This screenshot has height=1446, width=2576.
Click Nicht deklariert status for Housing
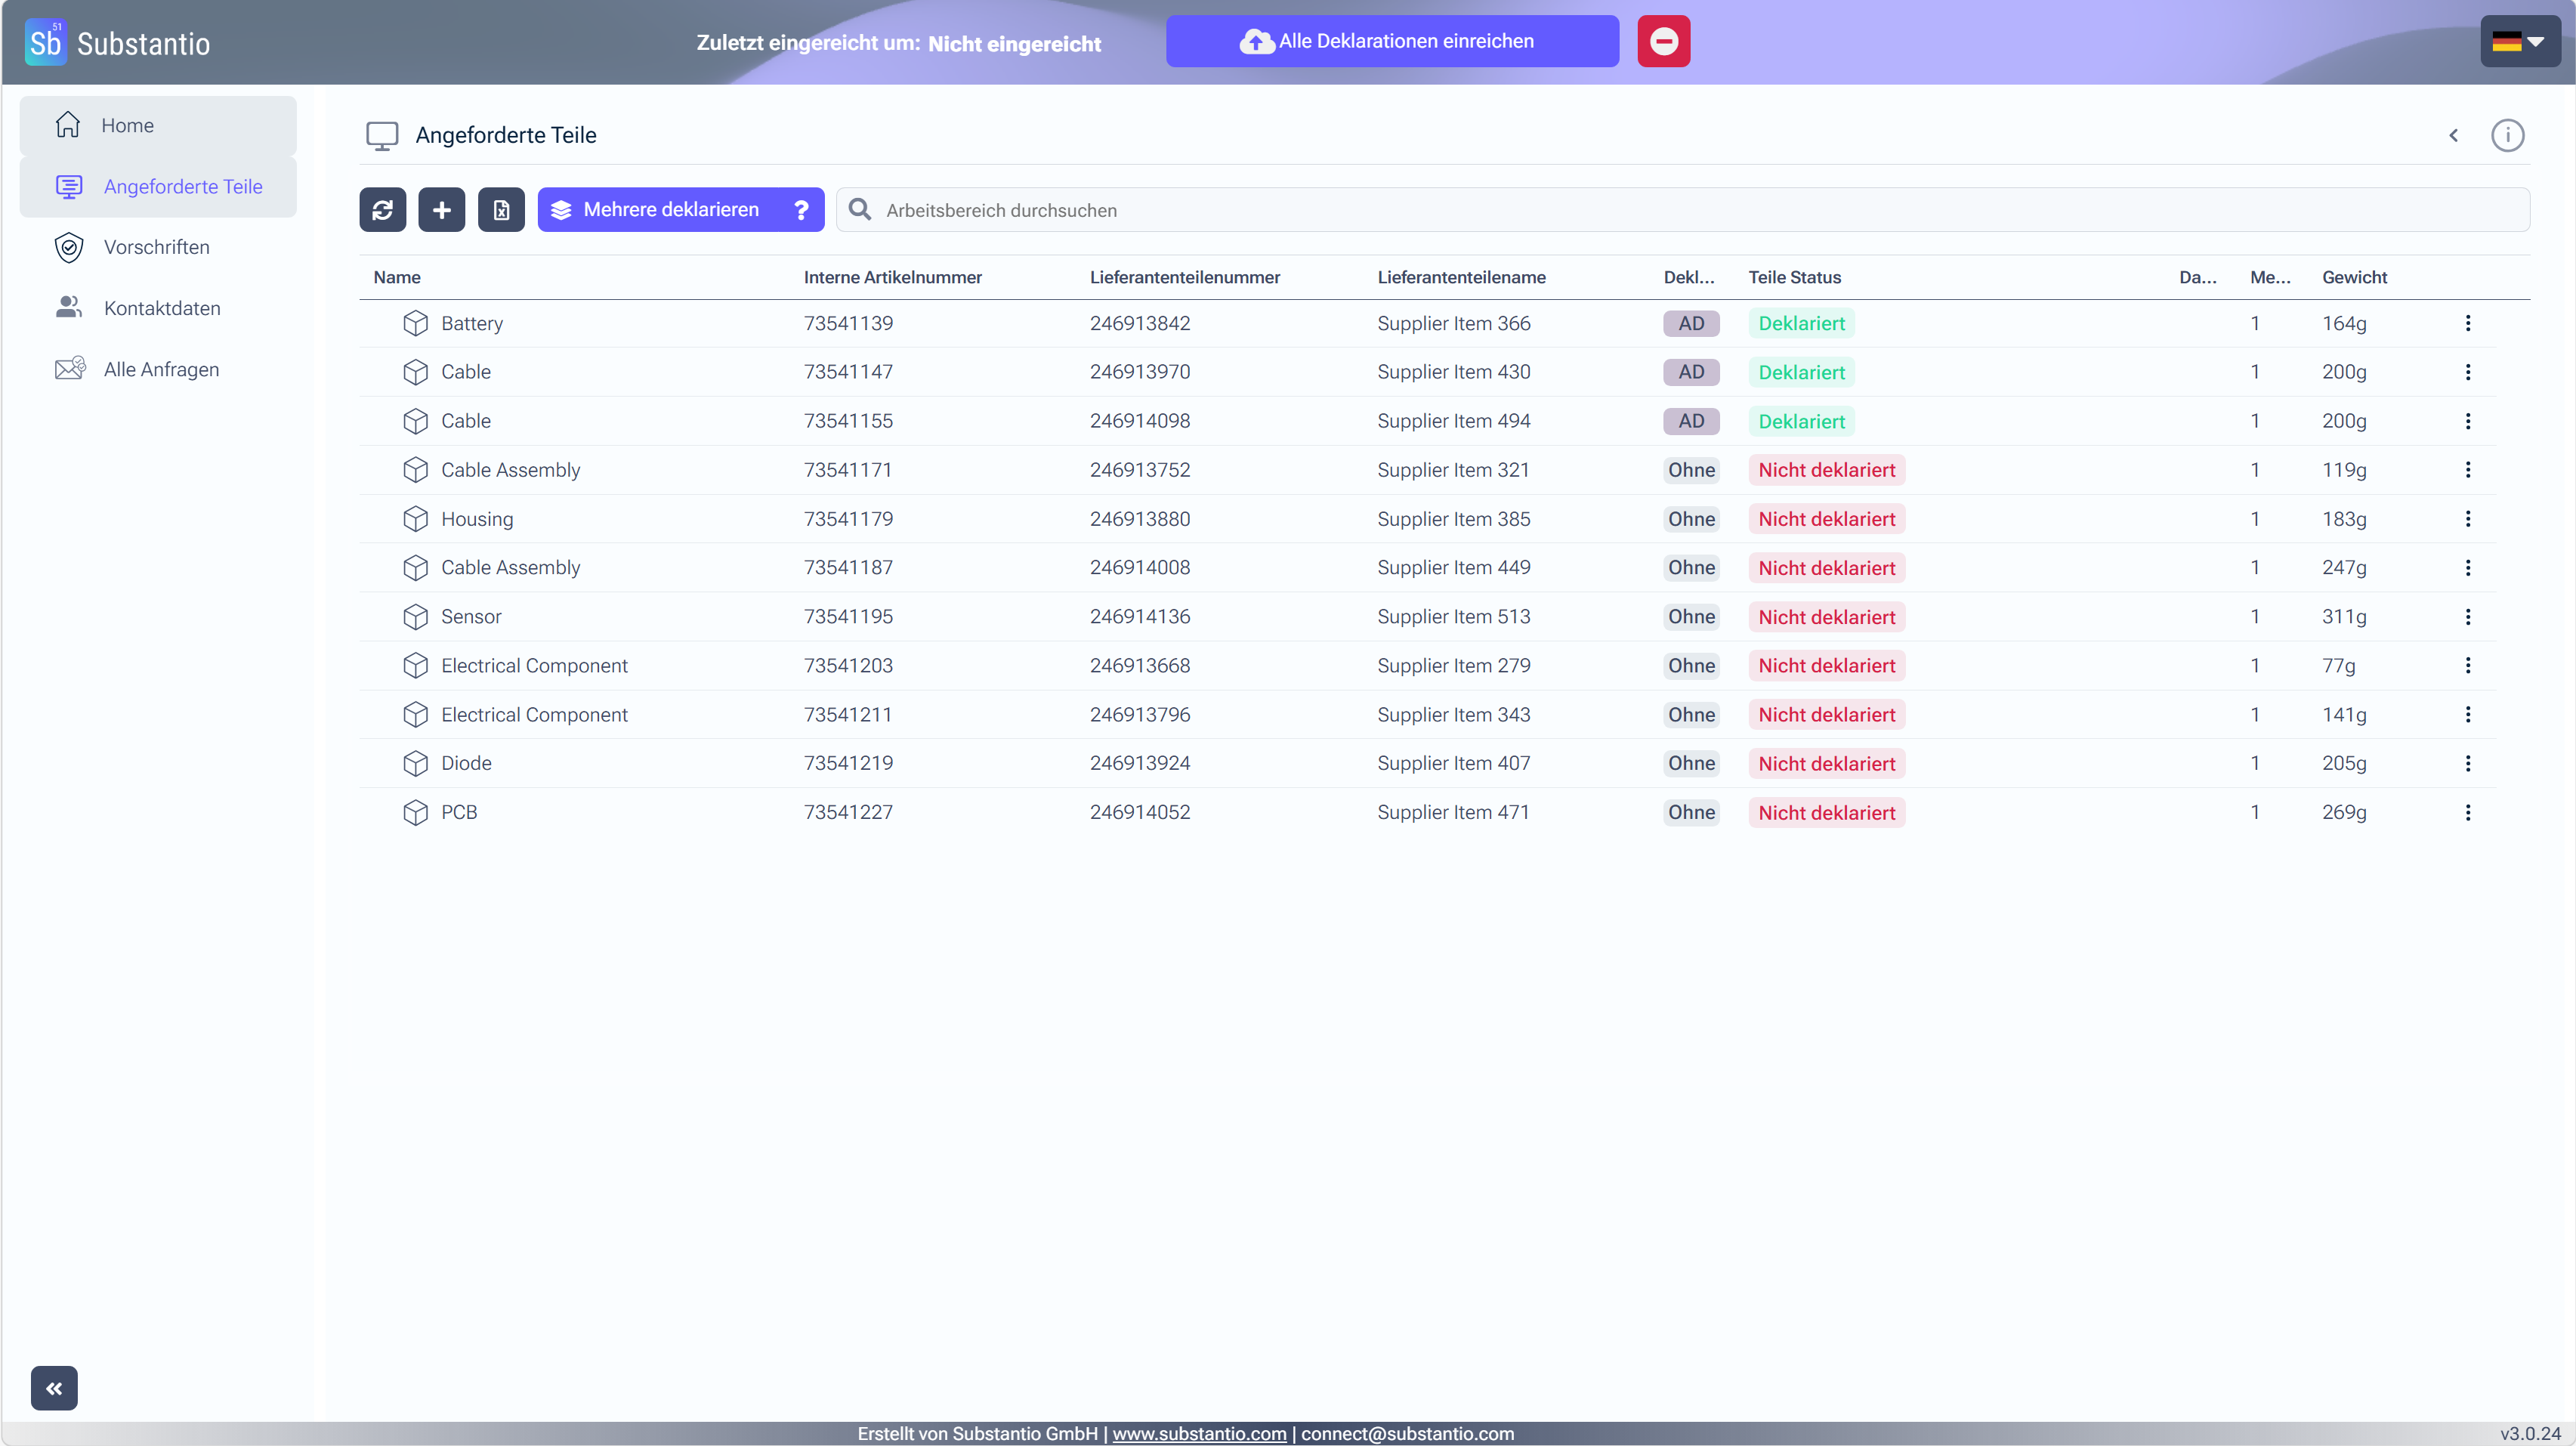point(1826,519)
